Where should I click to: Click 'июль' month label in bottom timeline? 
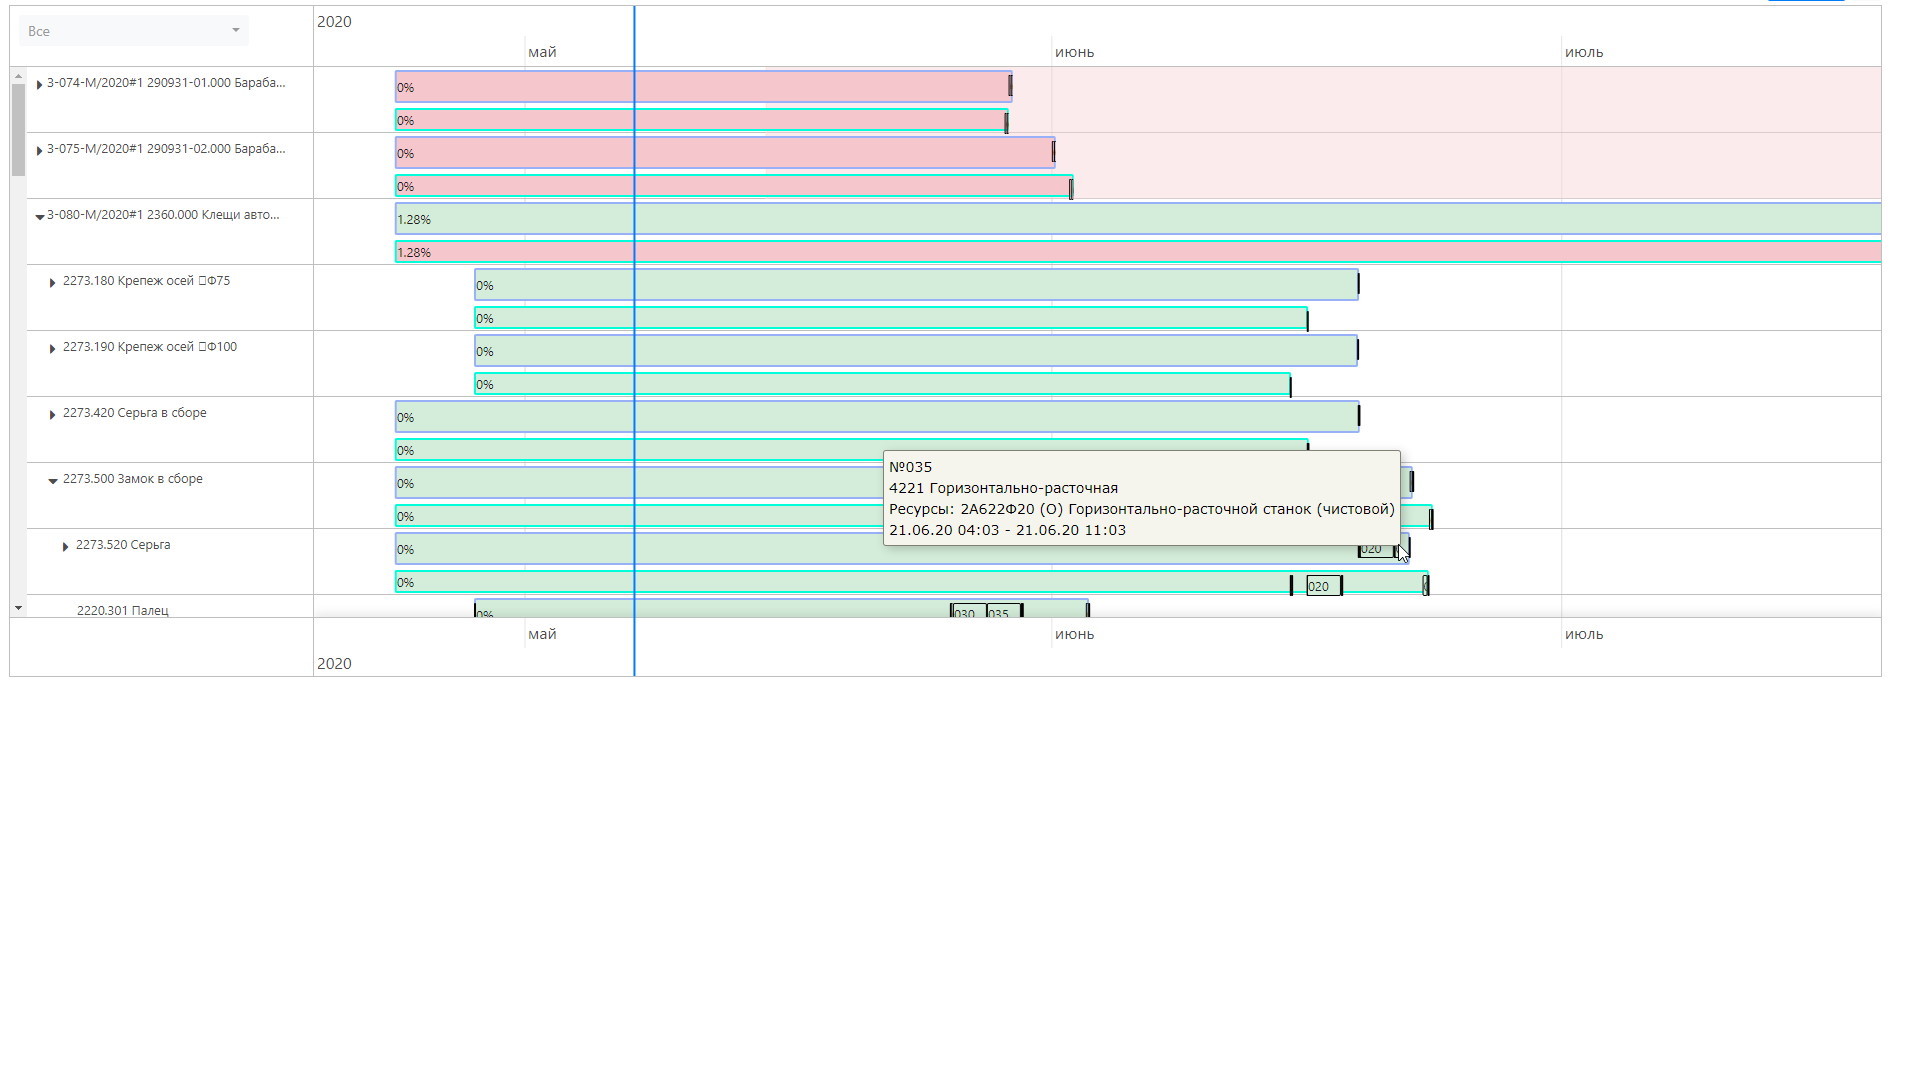point(1583,634)
